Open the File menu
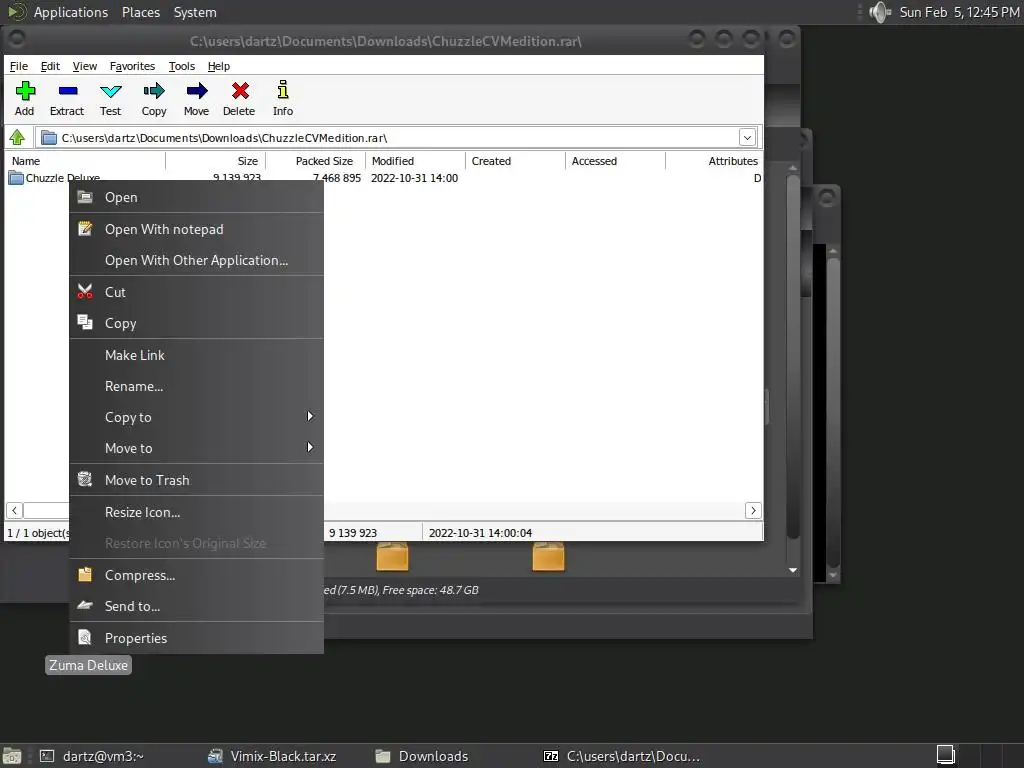 pos(18,66)
